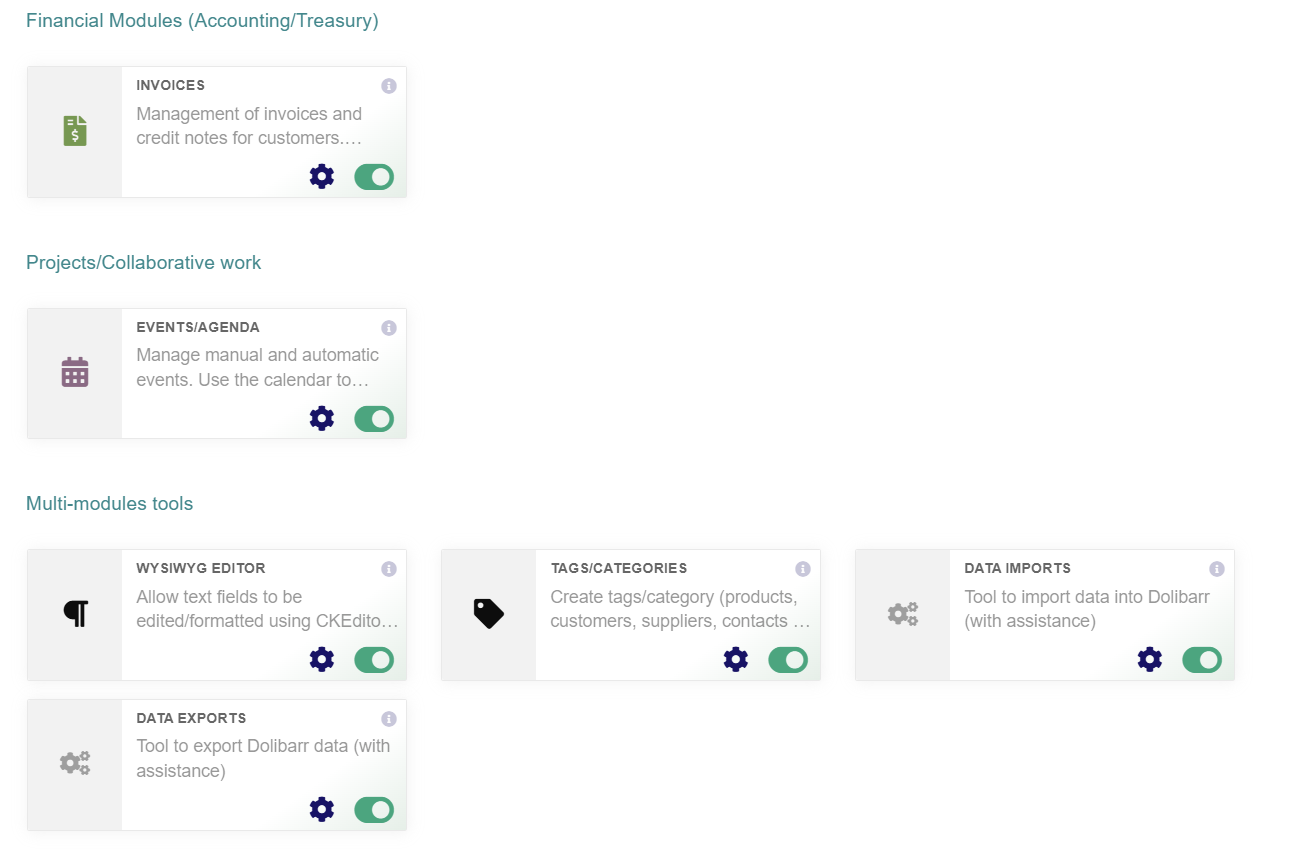Open Tags/Categories setup gear
Viewport: 1309px width, 853px height.
coord(736,659)
